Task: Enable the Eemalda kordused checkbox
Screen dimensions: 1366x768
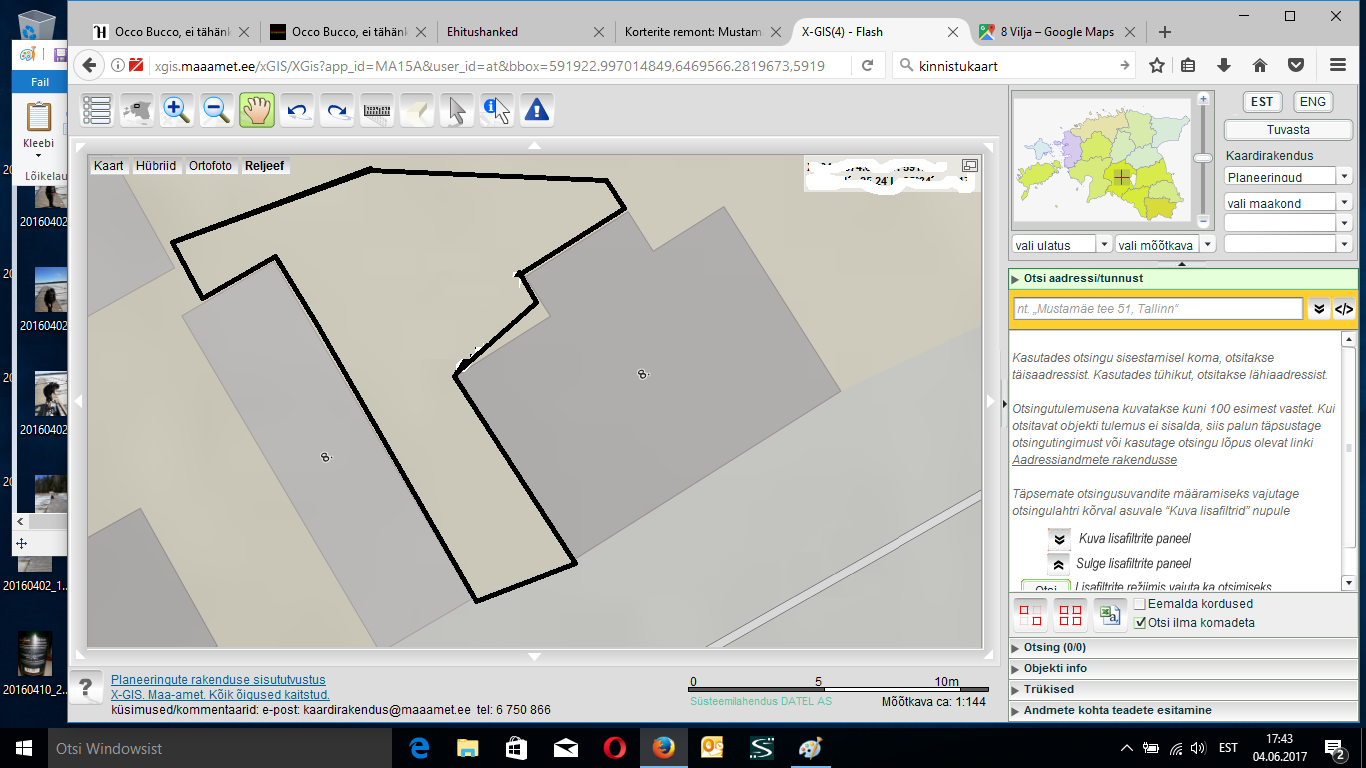Action: (1140, 604)
